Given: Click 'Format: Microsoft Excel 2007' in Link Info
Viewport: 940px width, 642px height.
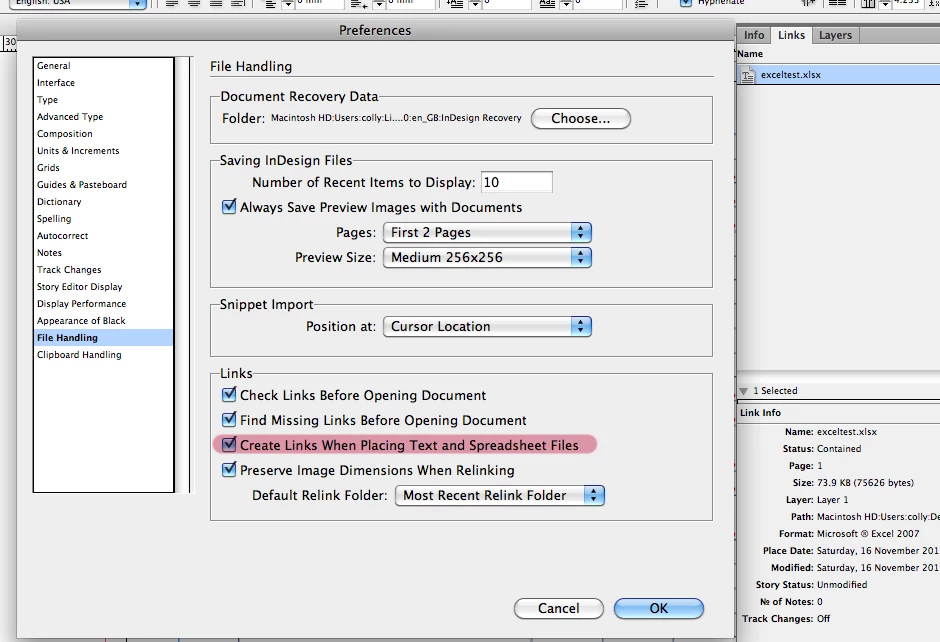Looking at the screenshot, I should point(849,534).
